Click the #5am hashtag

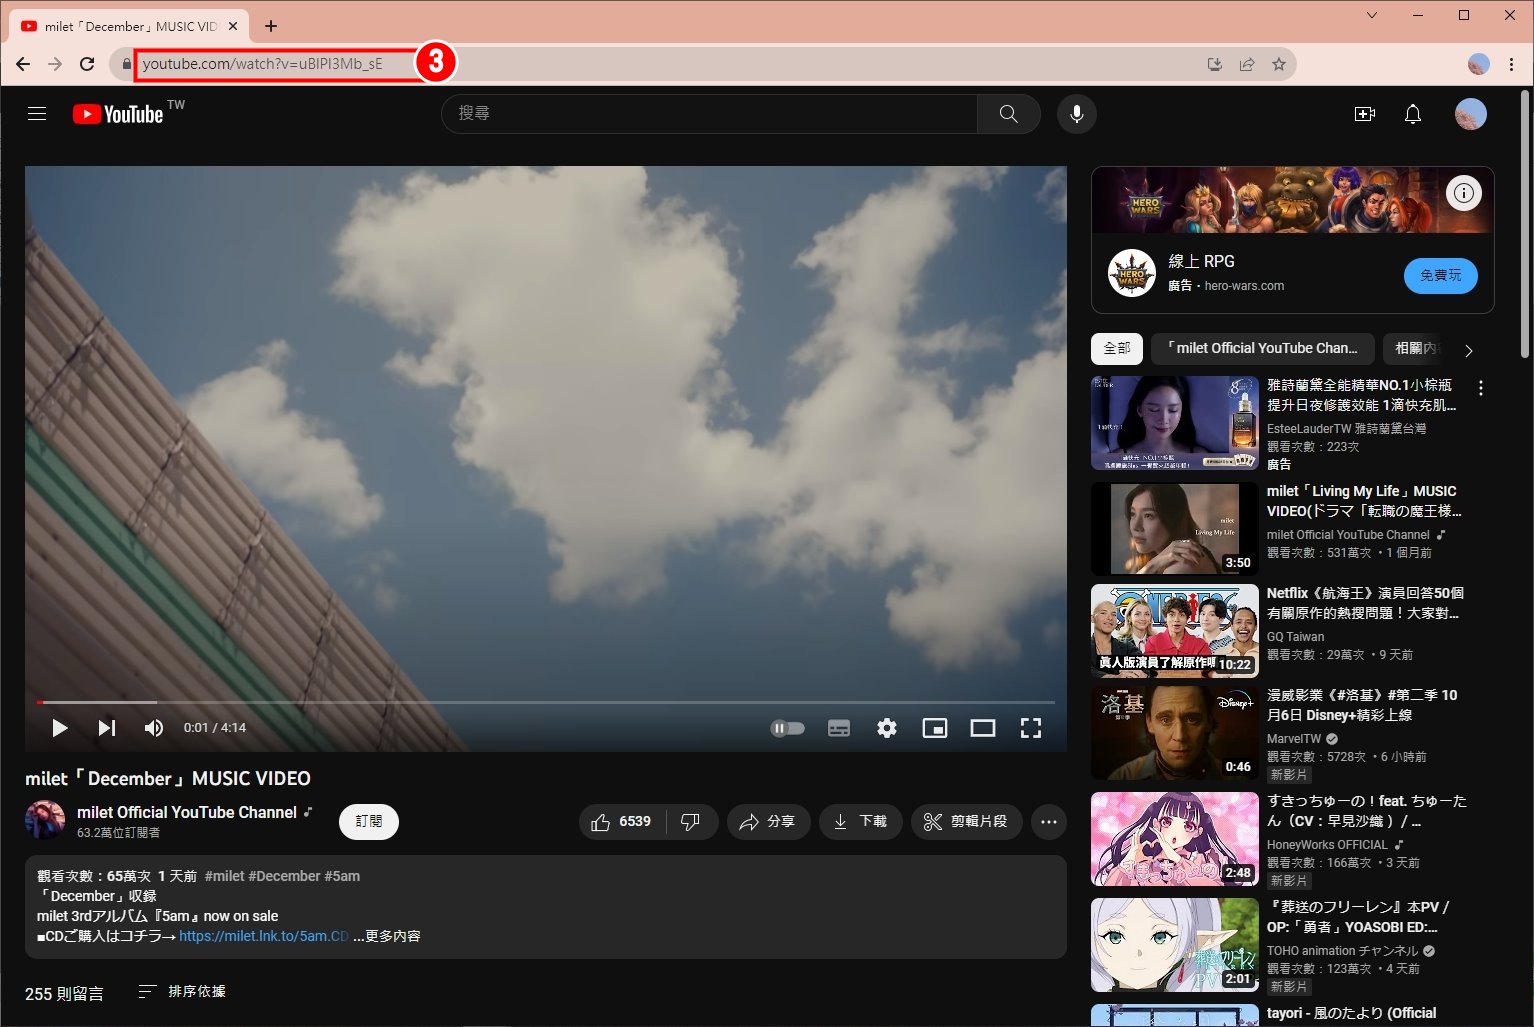[342, 876]
